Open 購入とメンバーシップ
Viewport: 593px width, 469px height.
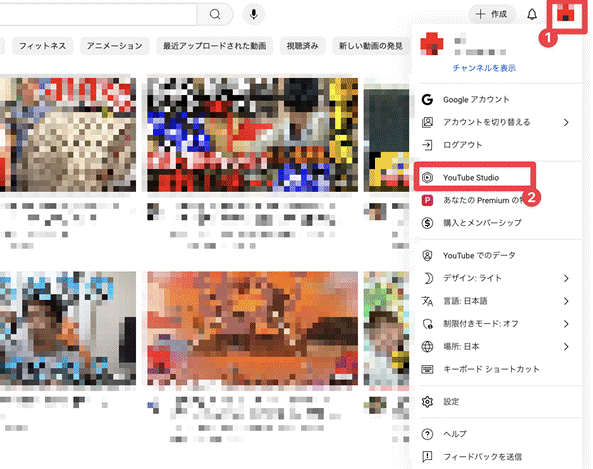point(482,223)
